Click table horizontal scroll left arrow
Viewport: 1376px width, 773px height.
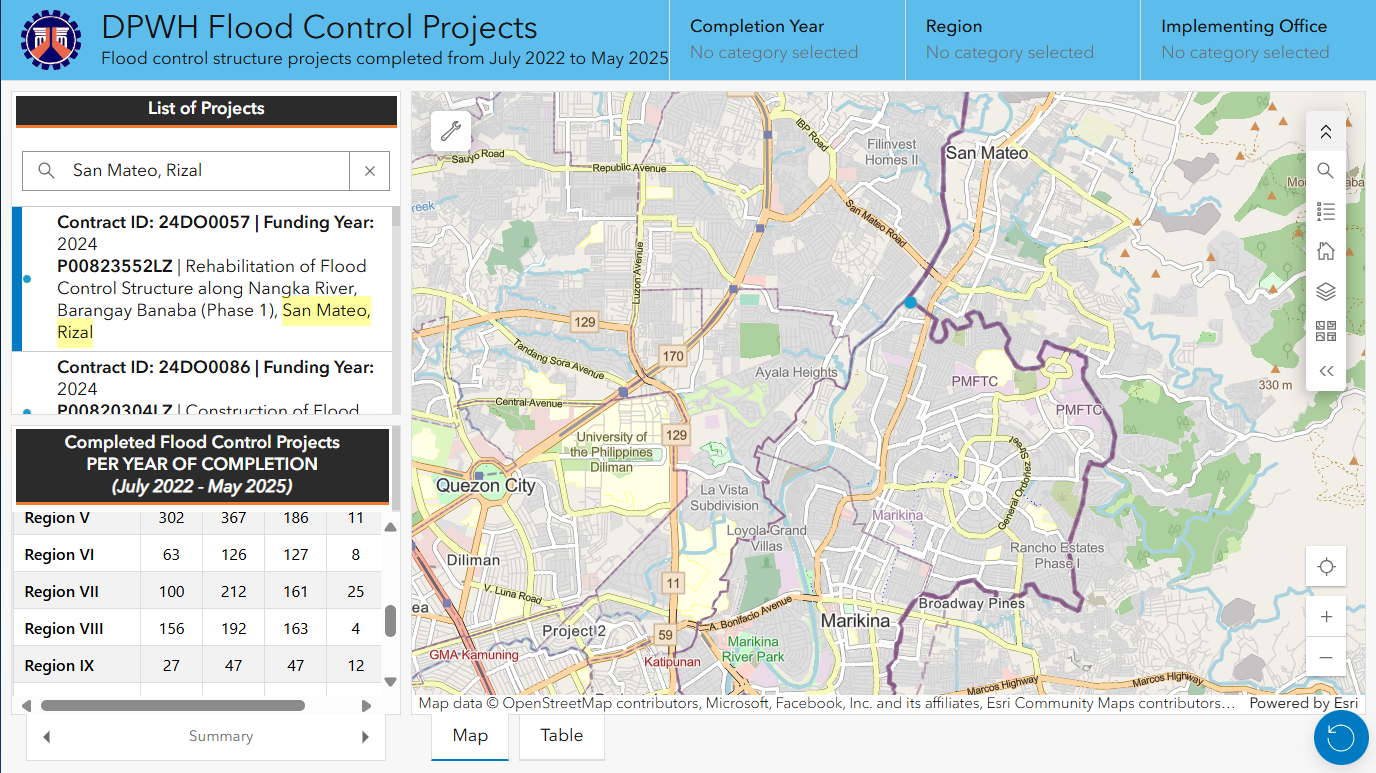click(26, 705)
